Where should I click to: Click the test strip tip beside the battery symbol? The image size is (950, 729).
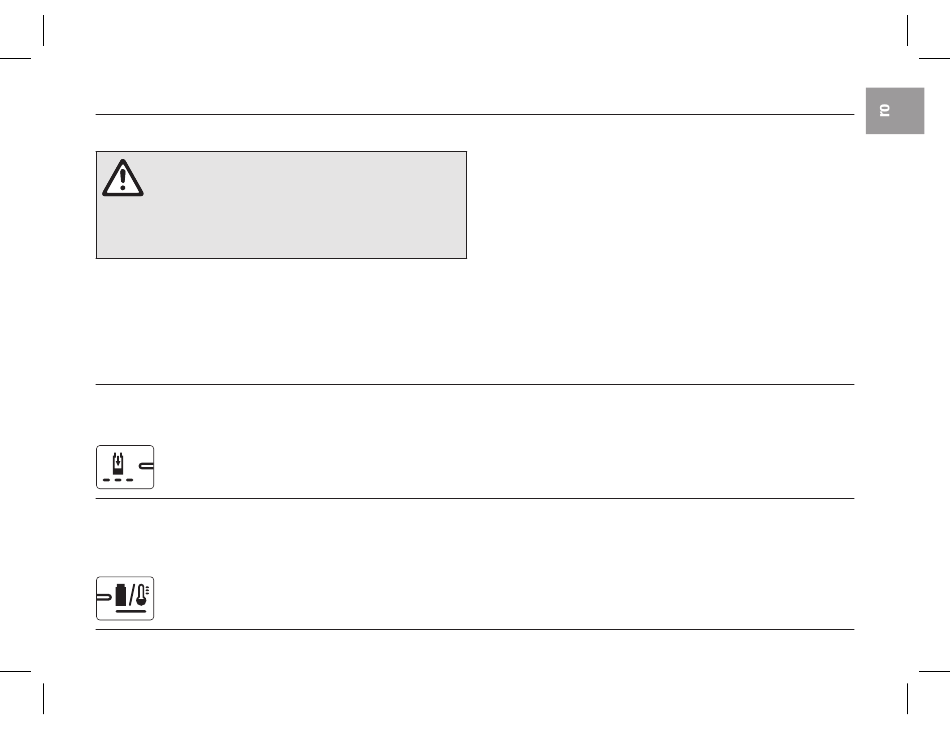pos(104,597)
